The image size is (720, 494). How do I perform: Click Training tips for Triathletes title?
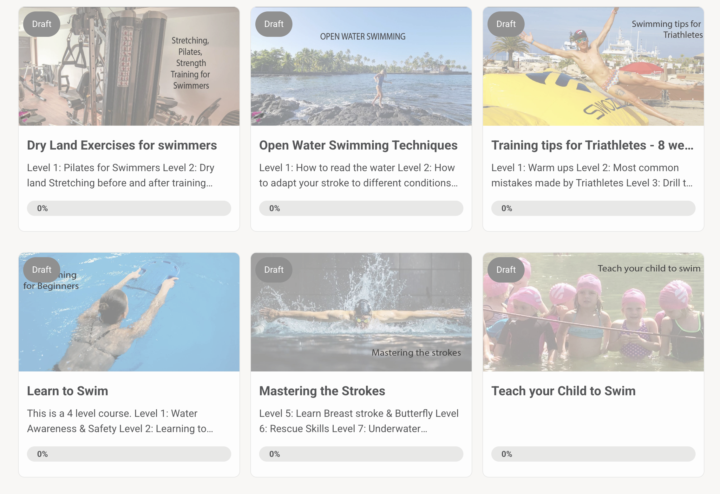pyautogui.click(x=592, y=145)
